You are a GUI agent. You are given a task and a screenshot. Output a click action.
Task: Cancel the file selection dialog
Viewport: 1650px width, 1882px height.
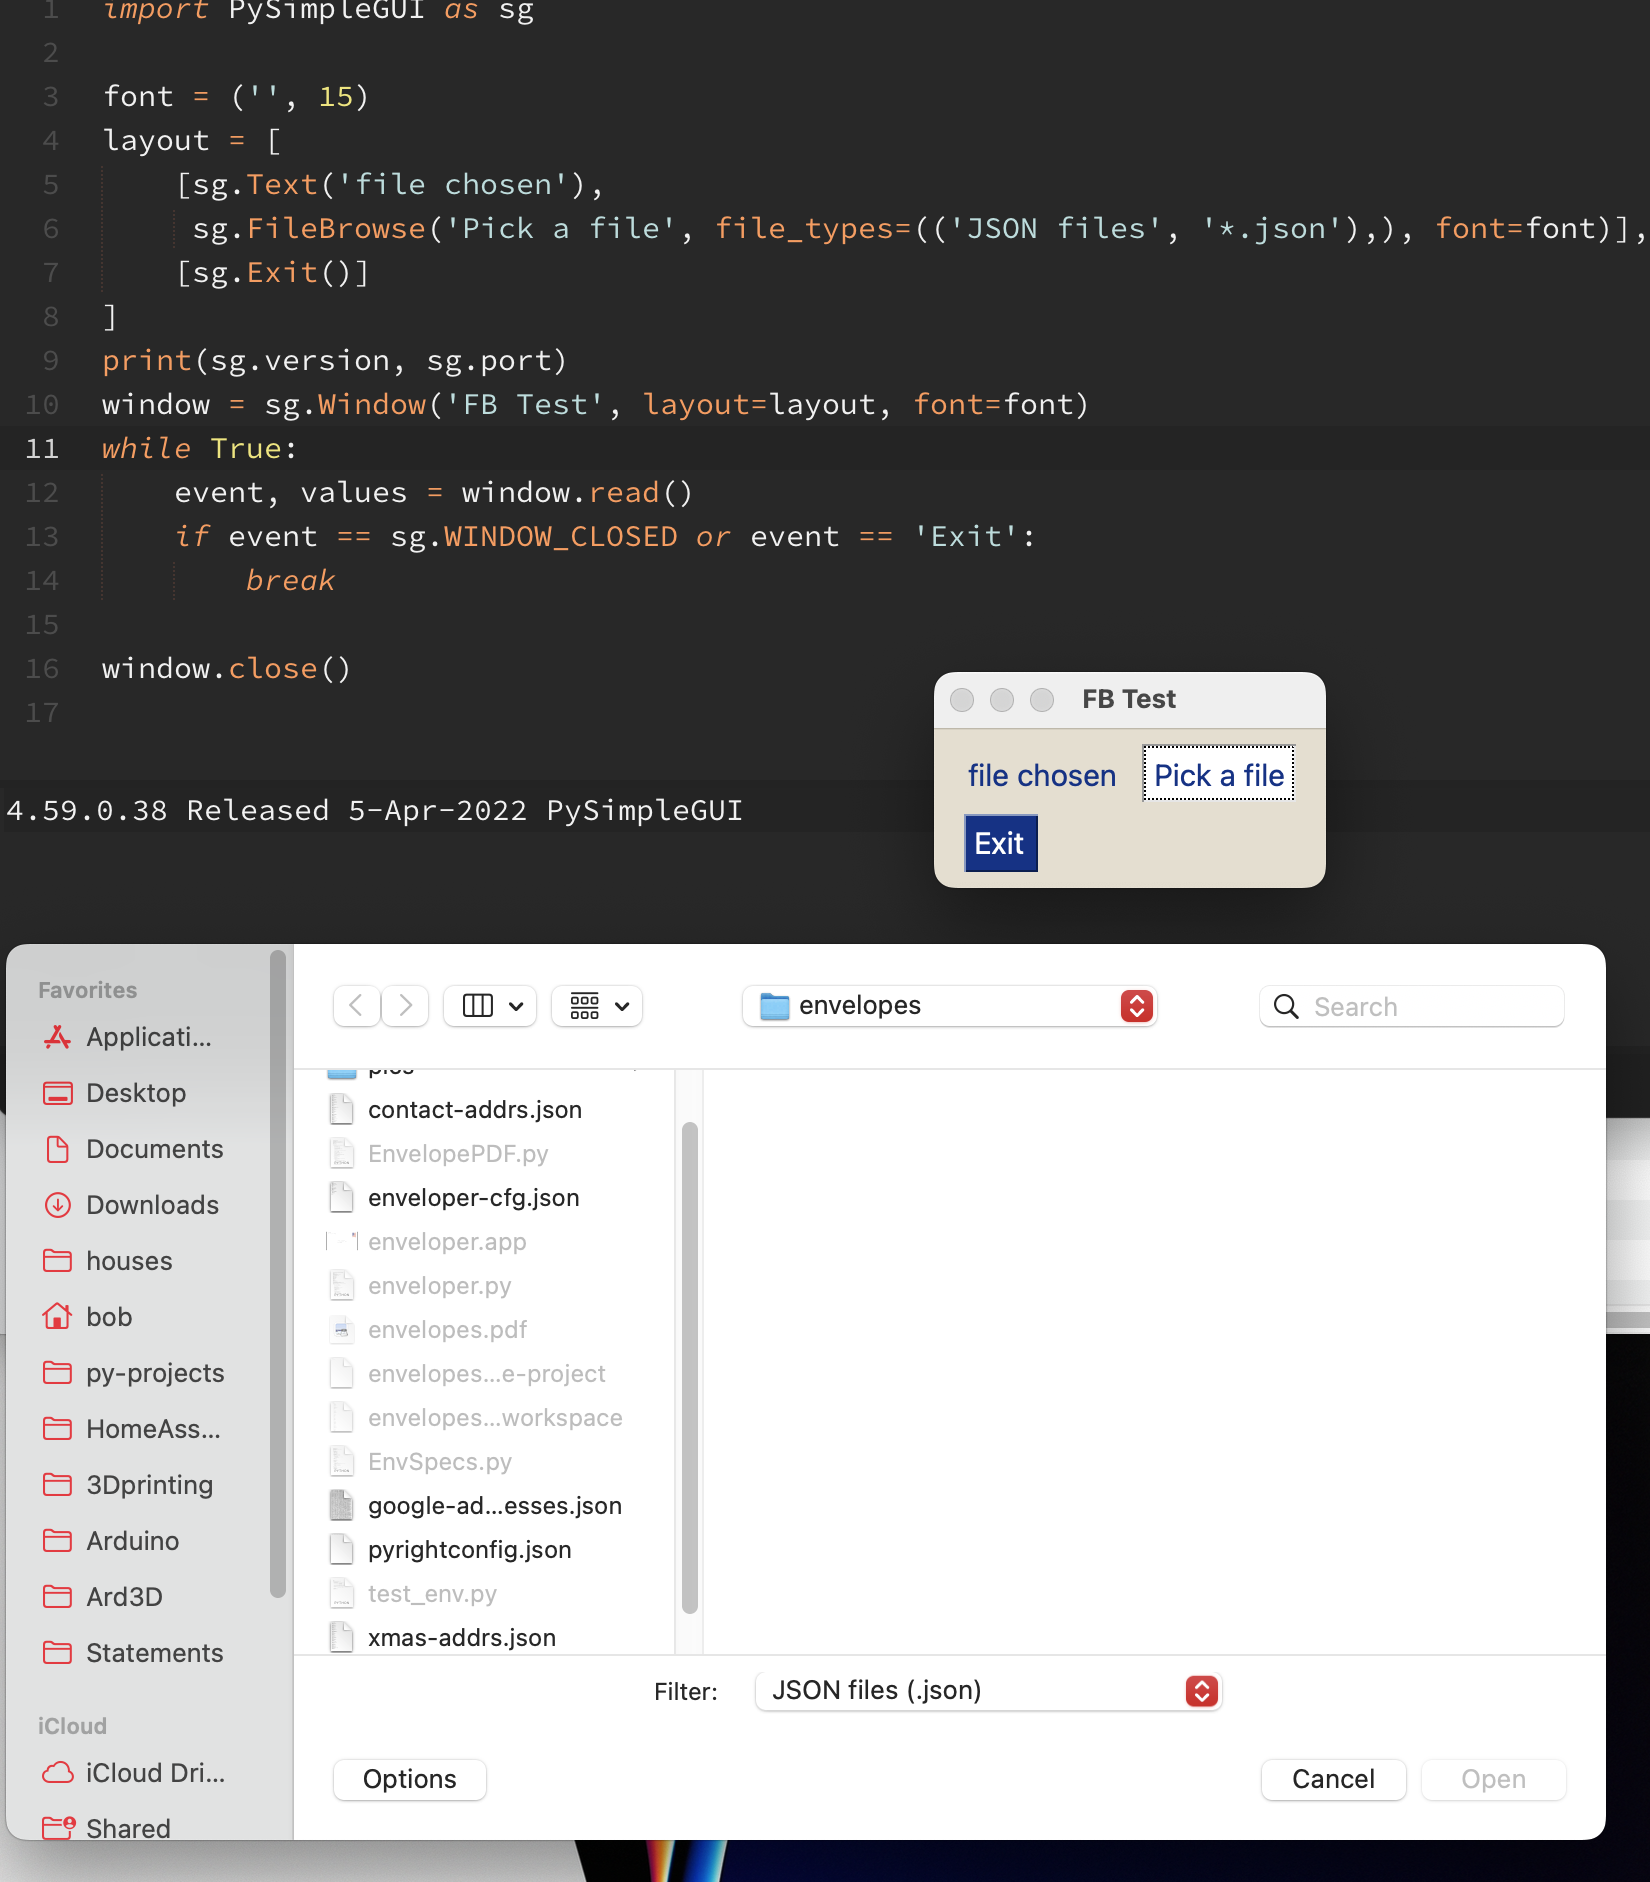pos(1333,1780)
